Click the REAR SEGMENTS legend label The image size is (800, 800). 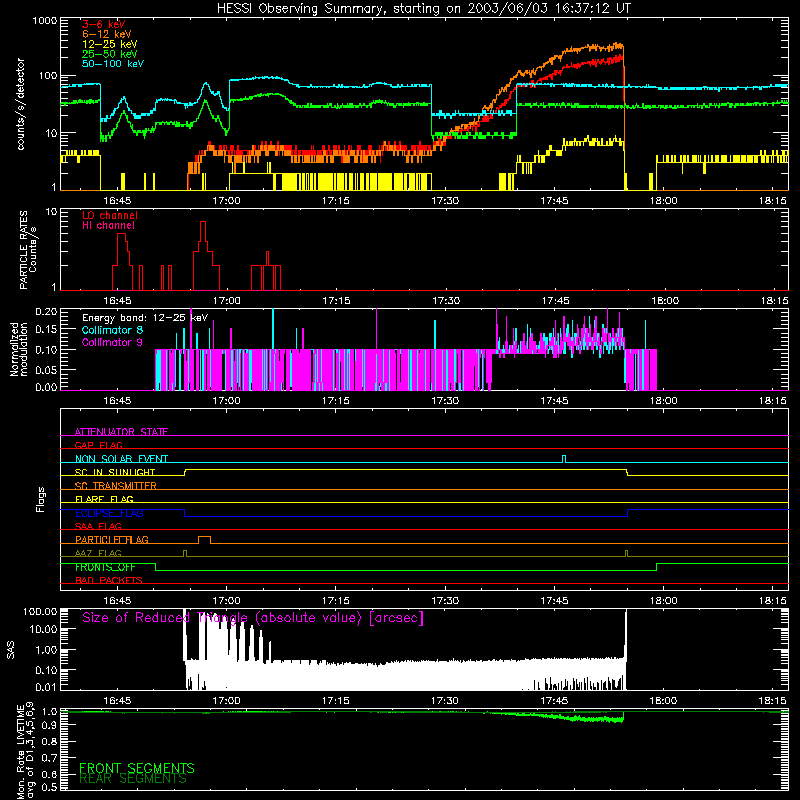133,779
